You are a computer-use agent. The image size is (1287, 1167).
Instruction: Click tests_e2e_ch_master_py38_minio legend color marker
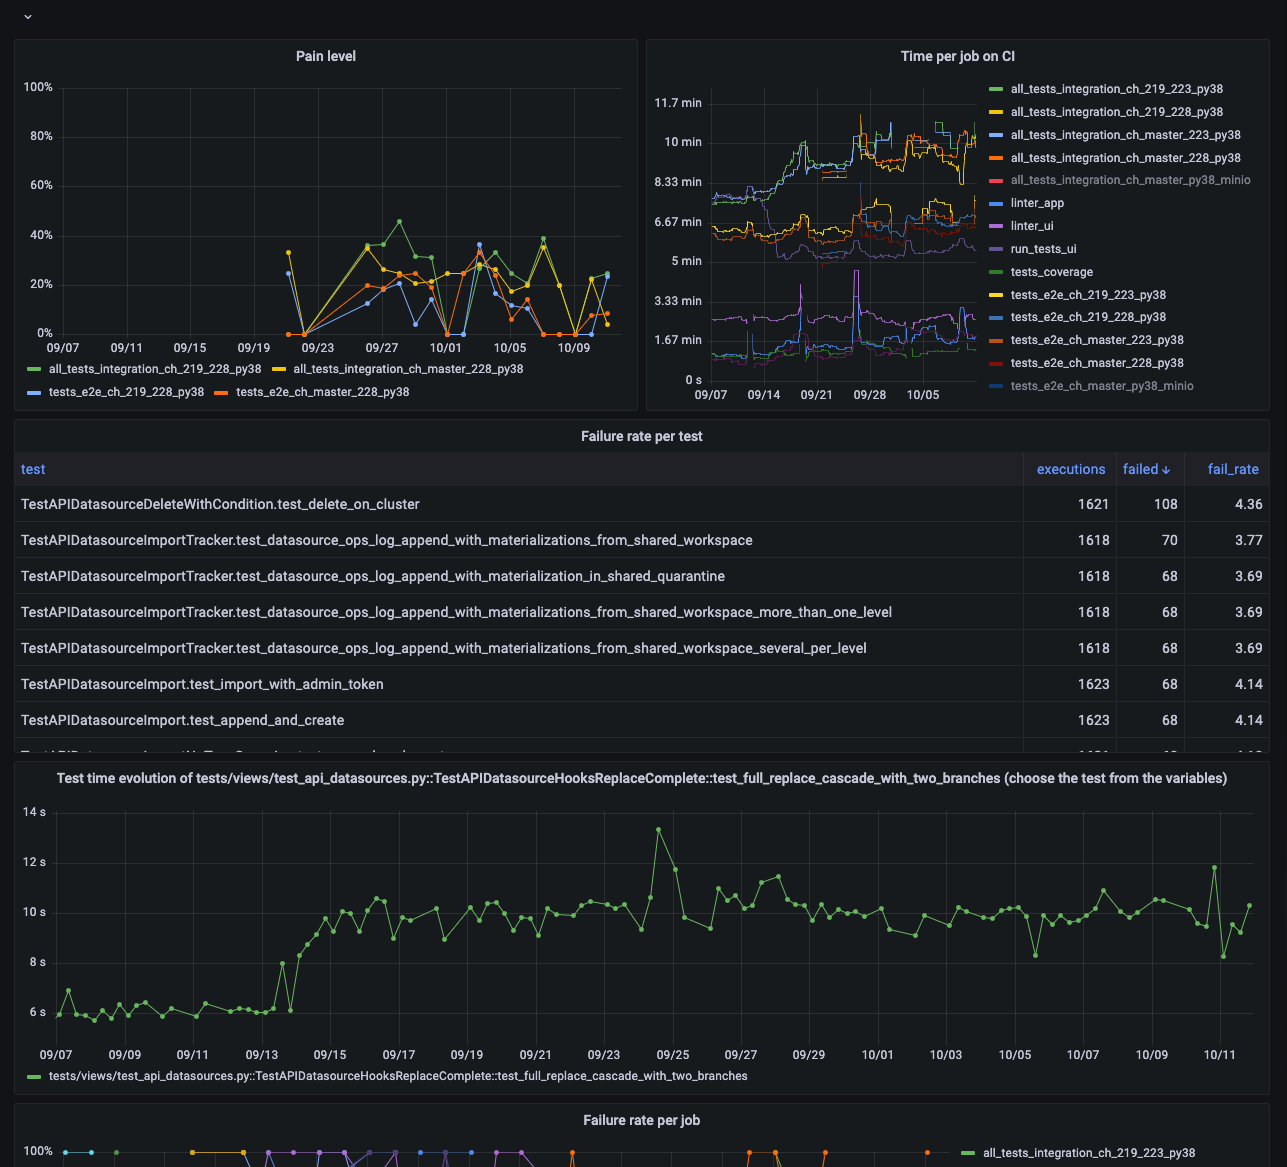[x=995, y=386]
